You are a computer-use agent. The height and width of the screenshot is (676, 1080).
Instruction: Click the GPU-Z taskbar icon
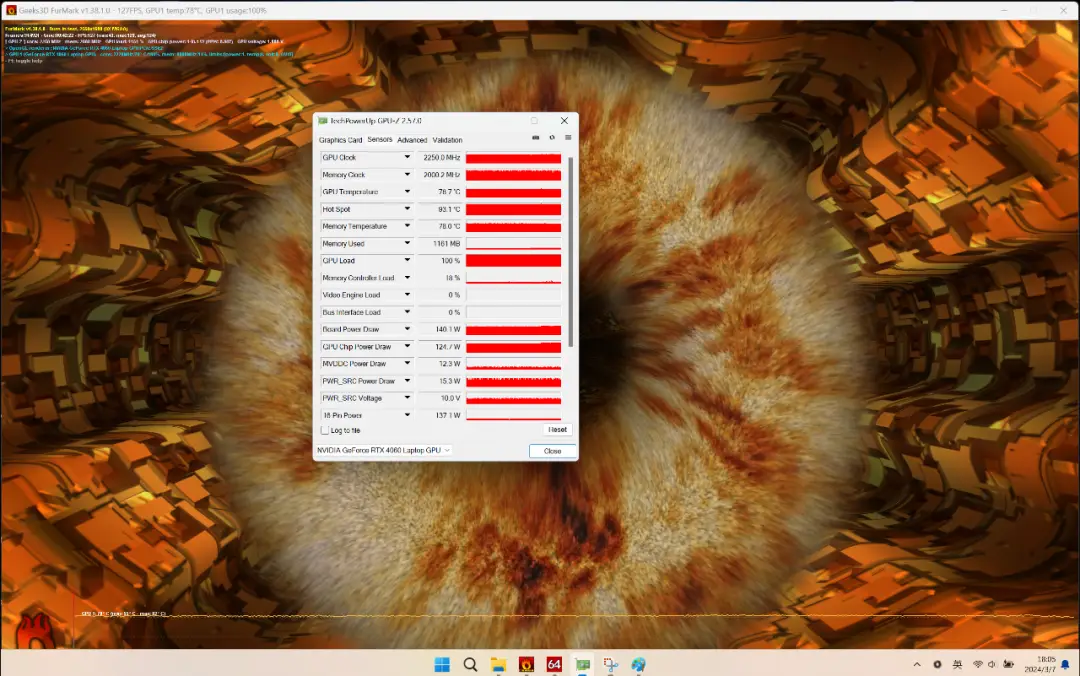[x=582, y=664]
